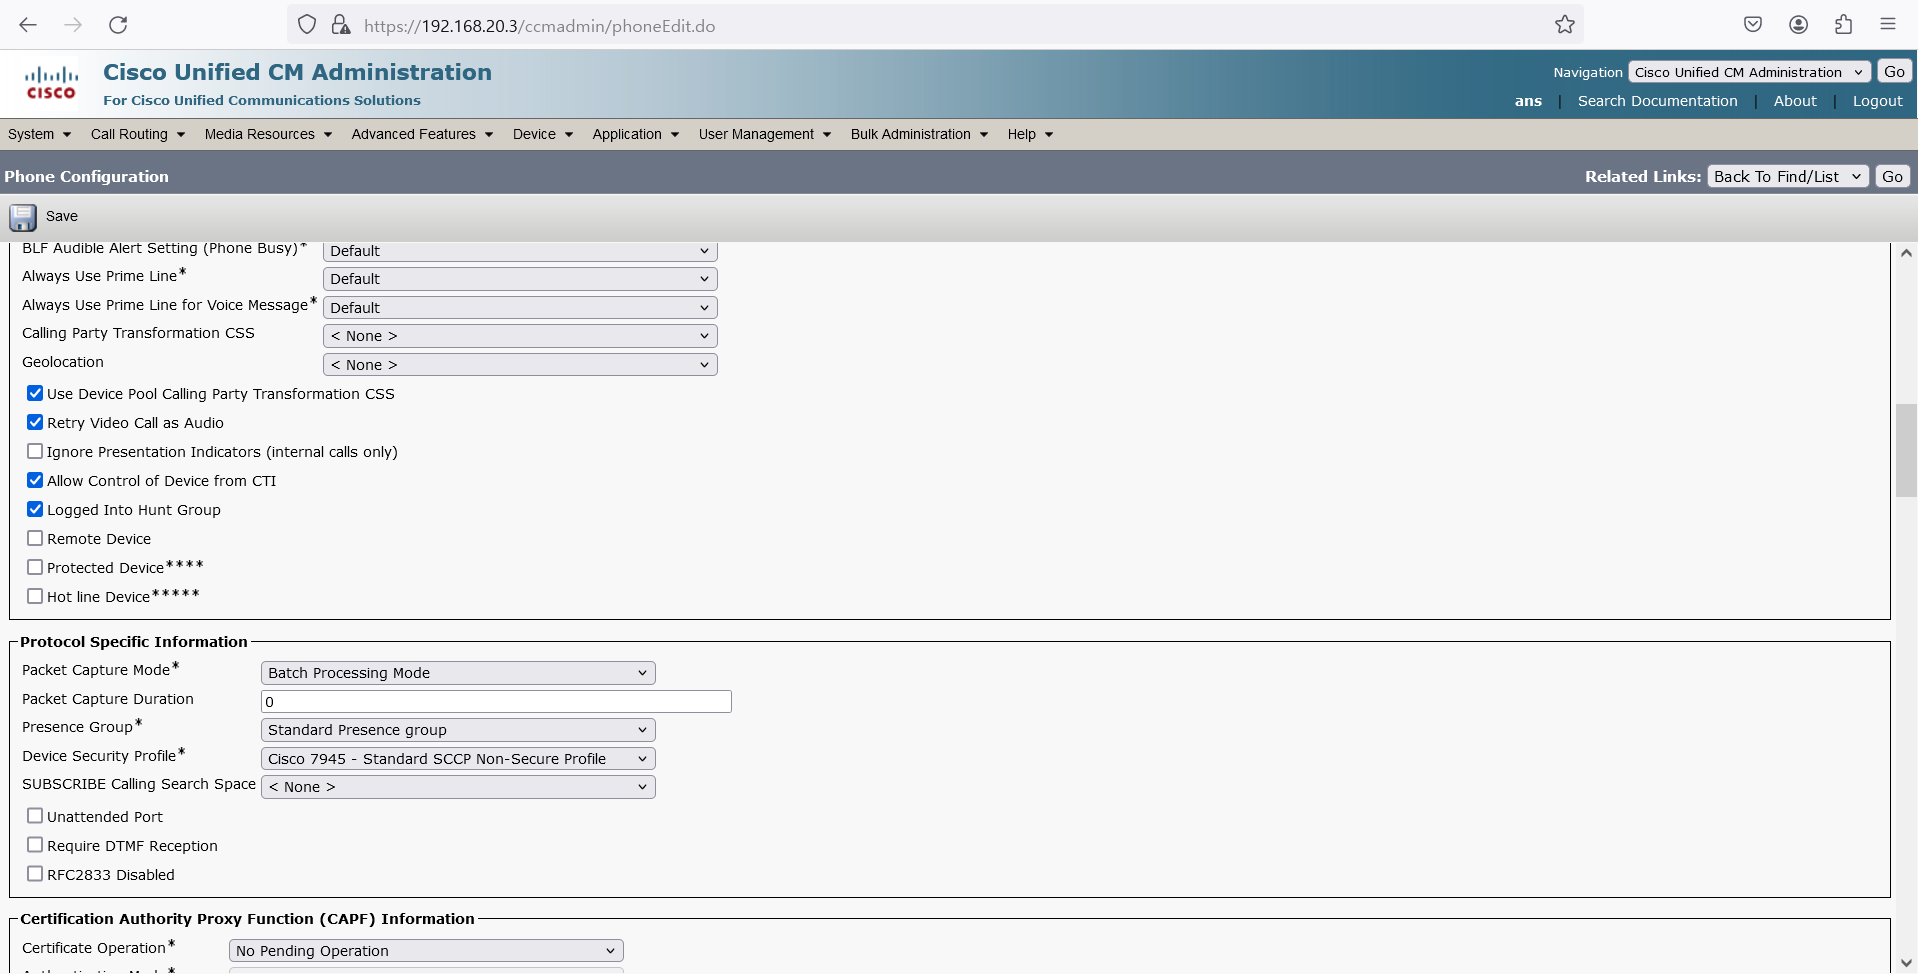
Task: Open the Geolocation dropdown
Action: coord(520,365)
